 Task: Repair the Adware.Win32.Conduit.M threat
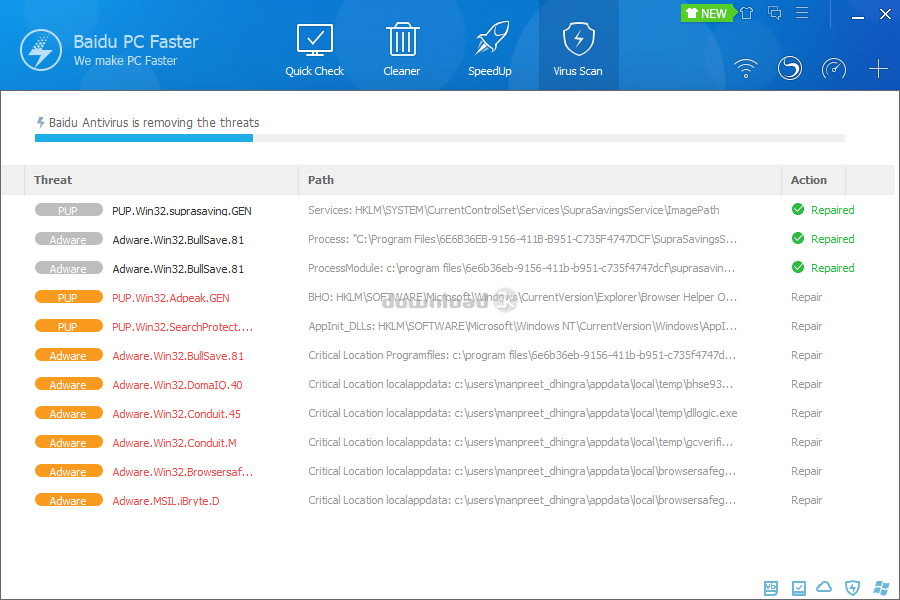[806, 442]
